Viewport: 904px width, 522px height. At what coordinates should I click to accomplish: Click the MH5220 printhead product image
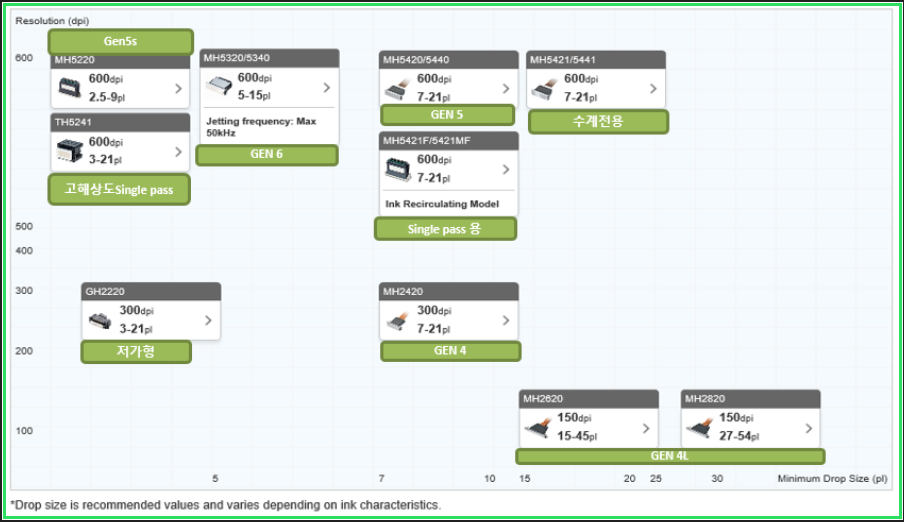pos(72,88)
